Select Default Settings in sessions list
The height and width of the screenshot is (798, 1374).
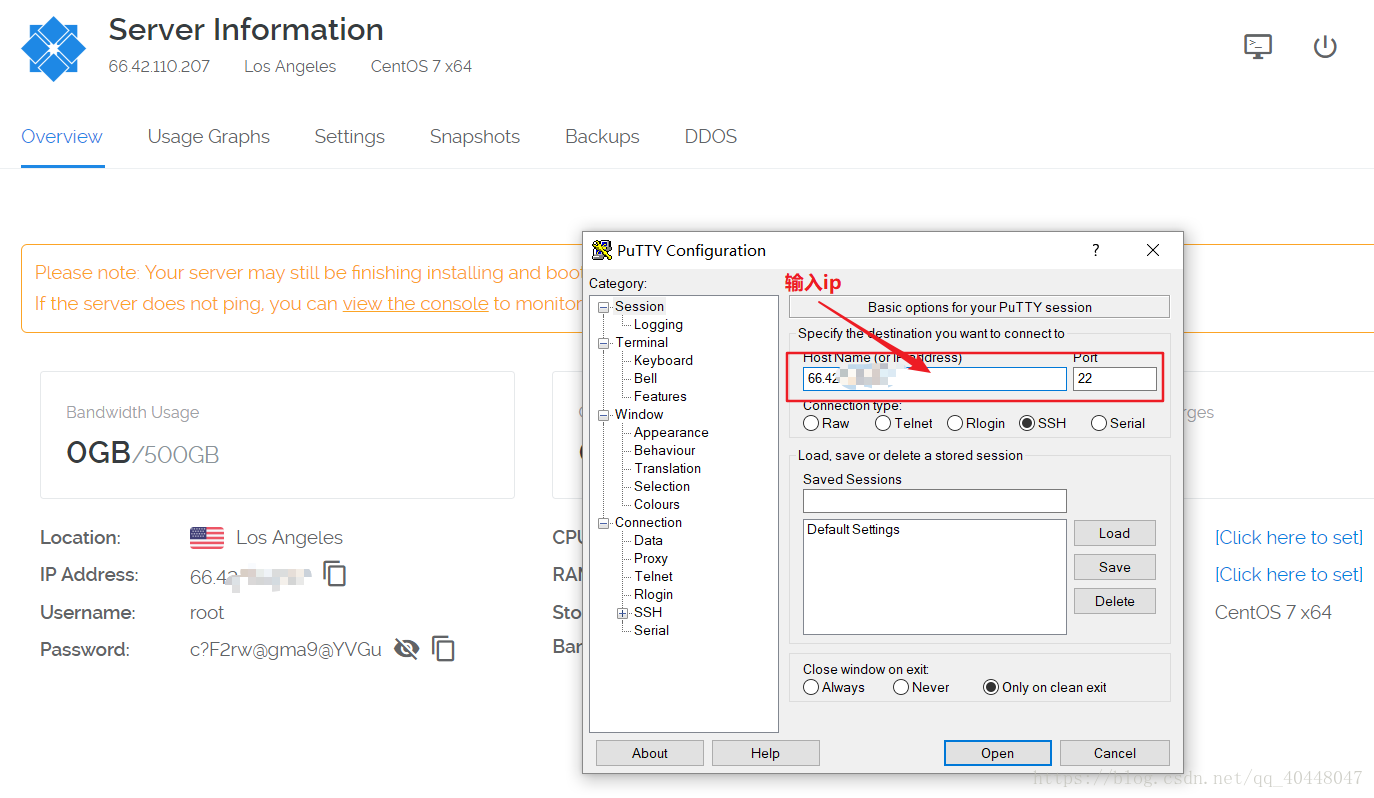(854, 530)
